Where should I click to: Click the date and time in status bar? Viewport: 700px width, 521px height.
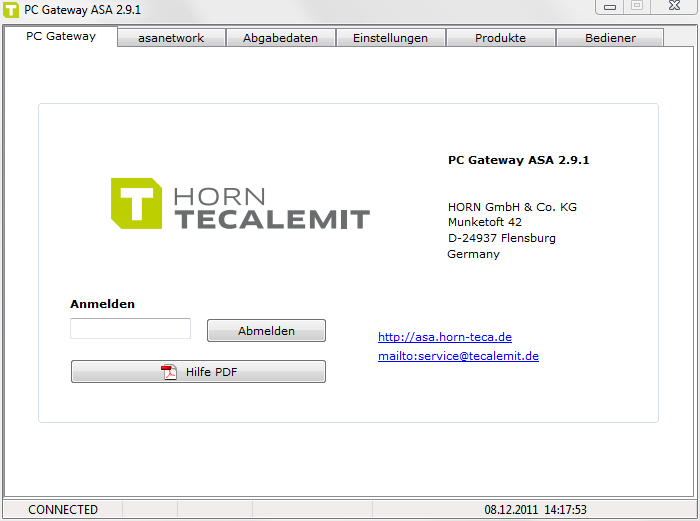(x=535, y=510)
